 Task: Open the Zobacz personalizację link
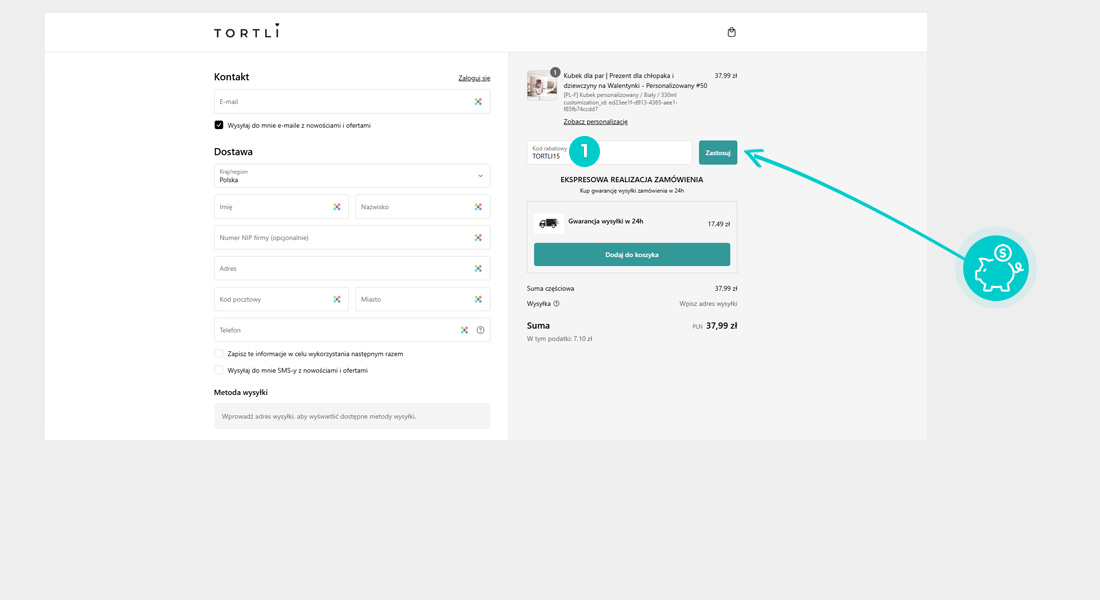[595, 122]
